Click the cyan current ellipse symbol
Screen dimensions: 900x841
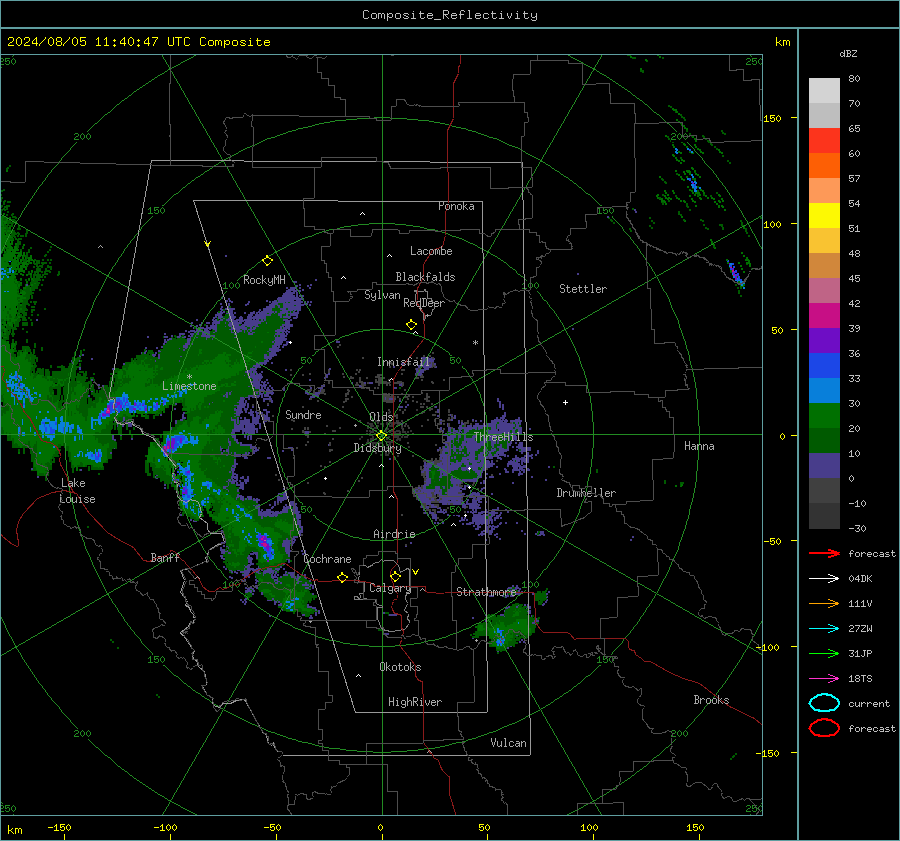(824, 703)
